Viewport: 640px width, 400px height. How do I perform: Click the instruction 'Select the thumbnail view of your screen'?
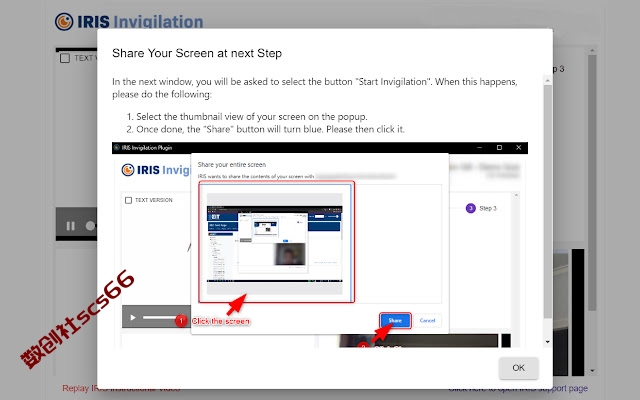252,117
